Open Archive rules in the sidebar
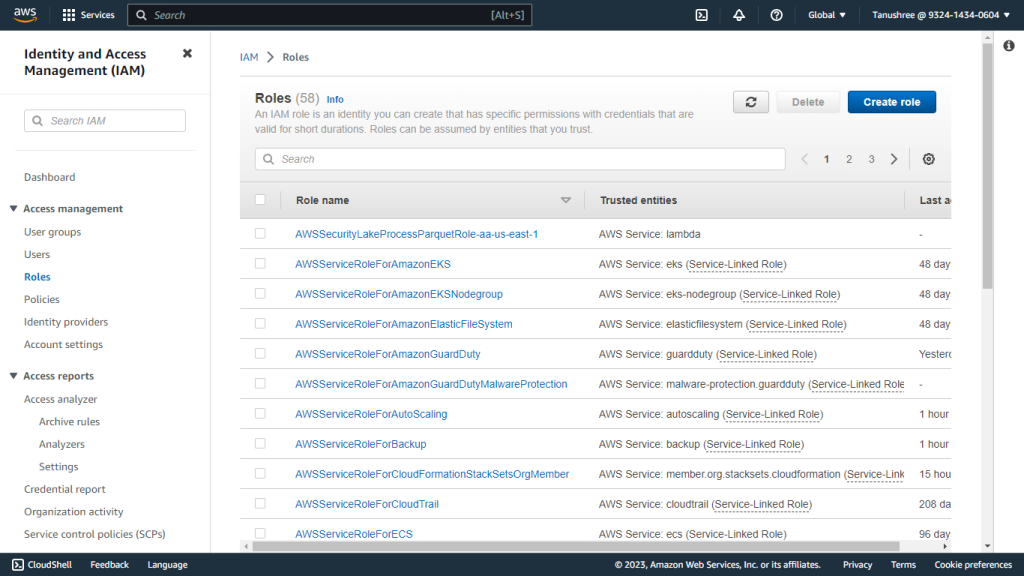 (69, 422)
